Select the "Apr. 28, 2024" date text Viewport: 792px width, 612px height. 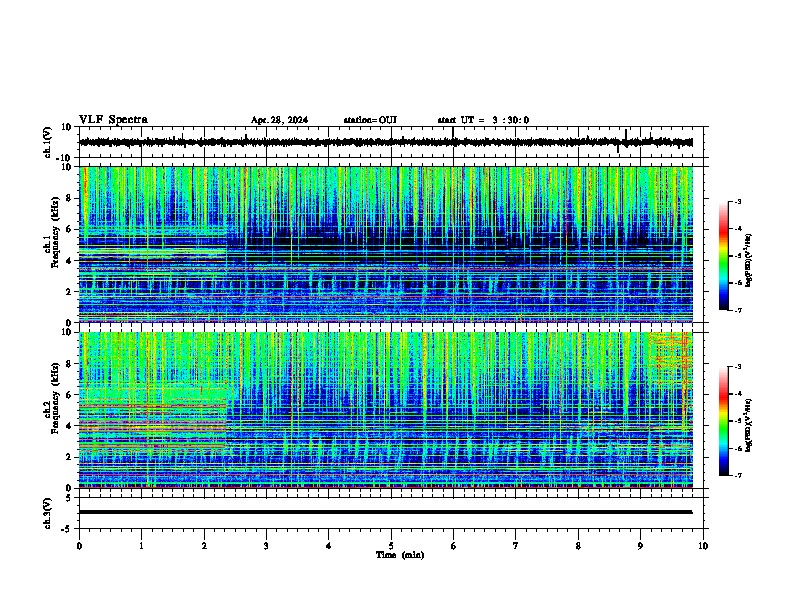pyautogui.click(x=279, y=120)
